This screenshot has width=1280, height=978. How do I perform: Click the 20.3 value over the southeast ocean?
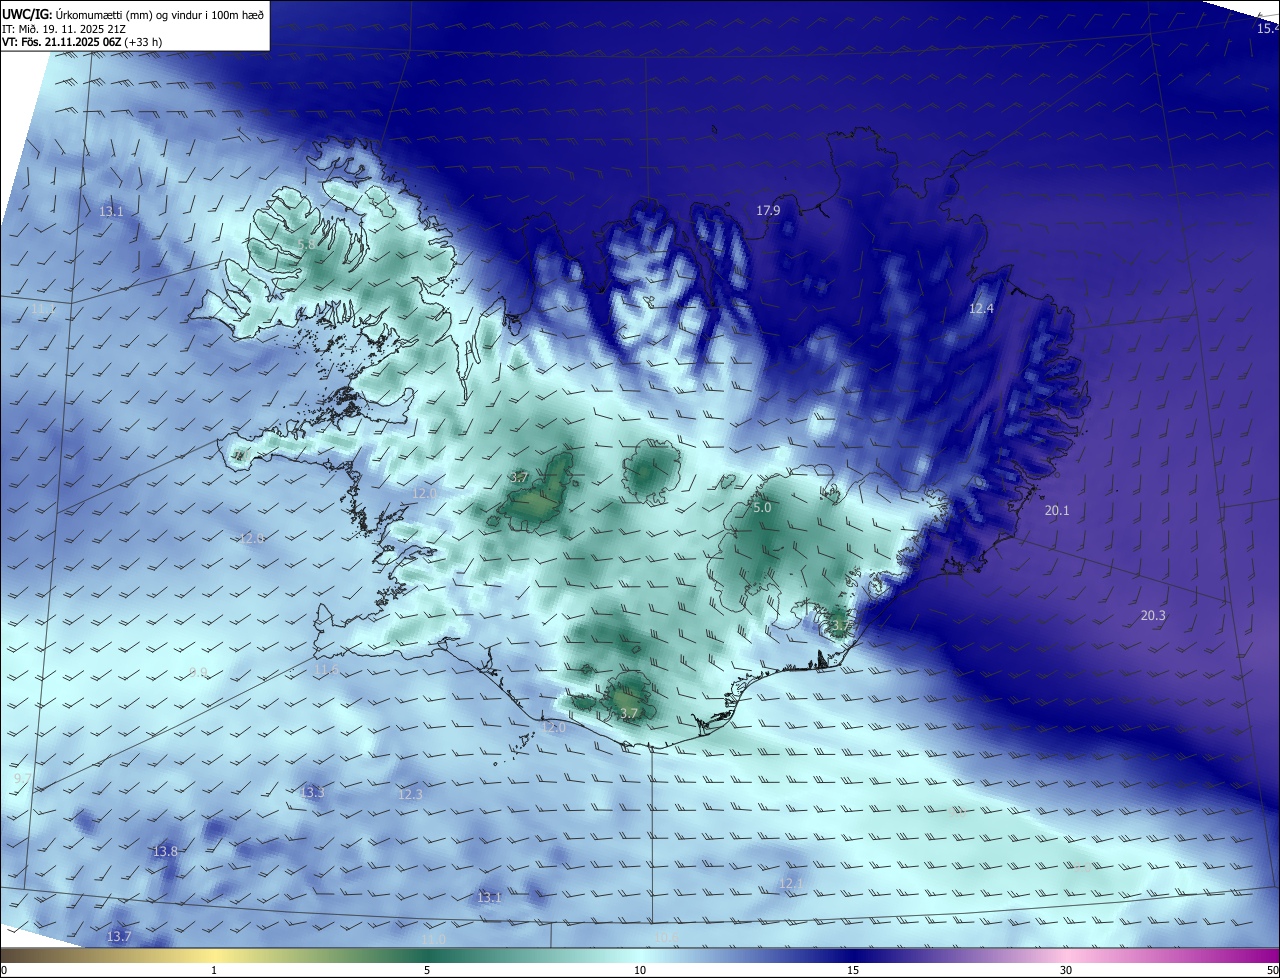pyautogui.click(x=1153, y=615)
